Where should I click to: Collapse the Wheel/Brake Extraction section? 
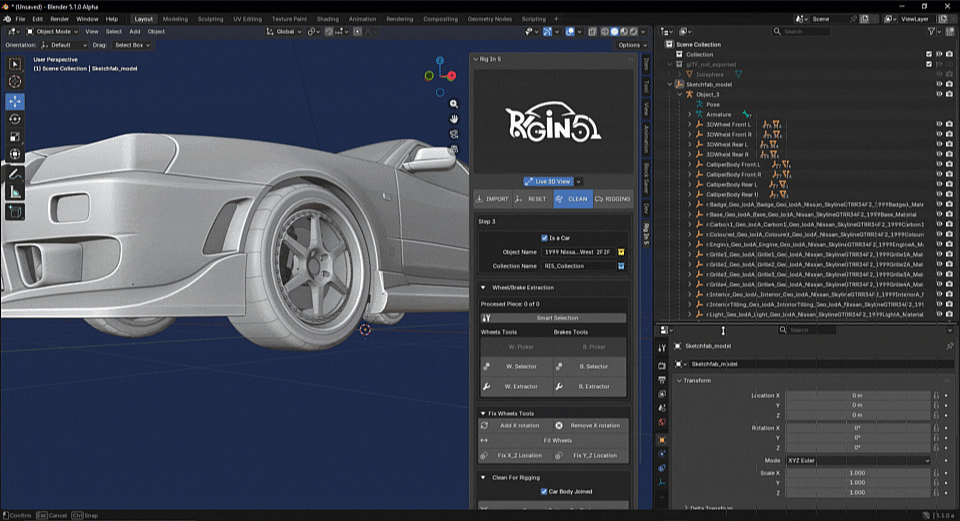pyautogui.click(x=483, y=287)
